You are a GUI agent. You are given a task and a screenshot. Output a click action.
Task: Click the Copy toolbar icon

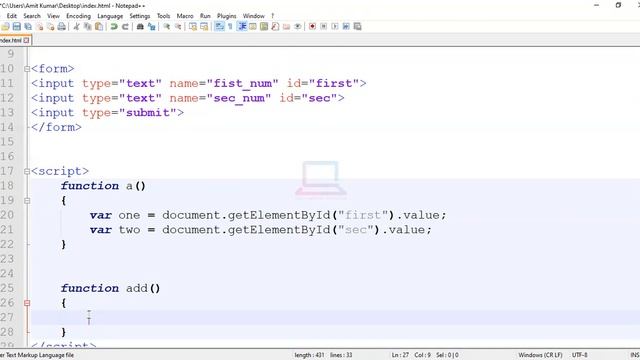point(87,27)
